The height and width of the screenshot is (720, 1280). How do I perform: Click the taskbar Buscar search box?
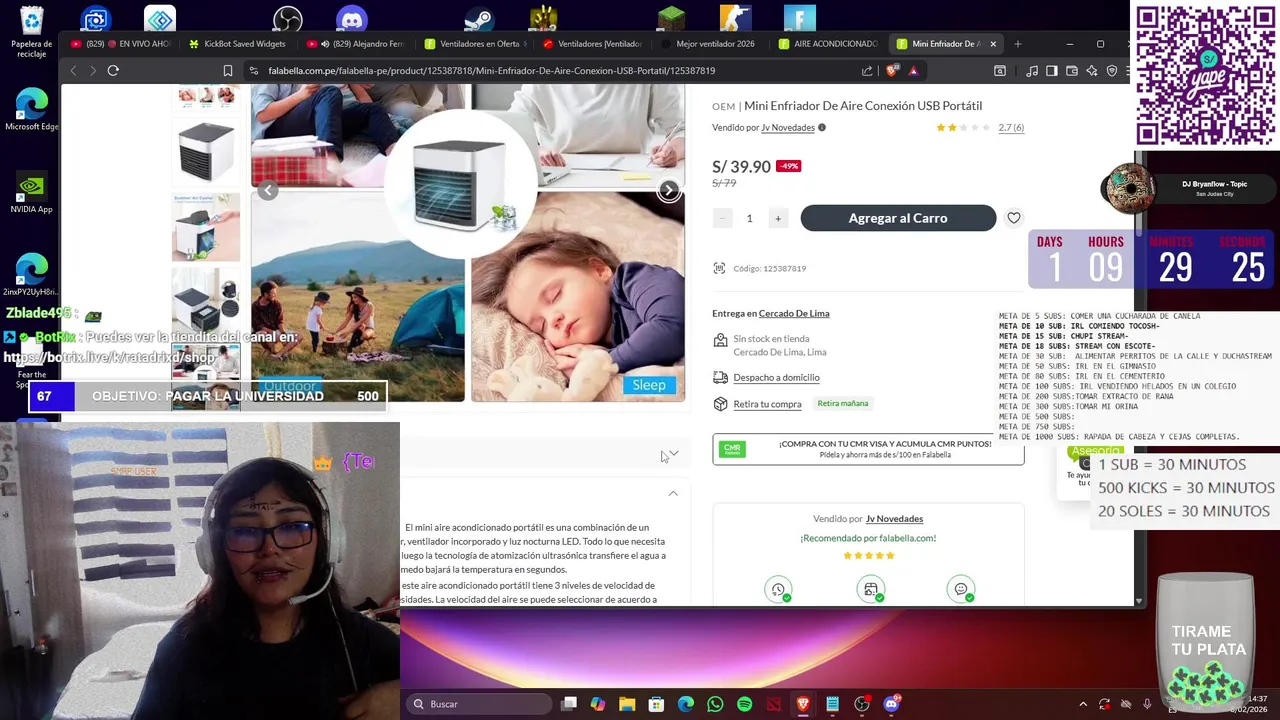click(480, 704)
